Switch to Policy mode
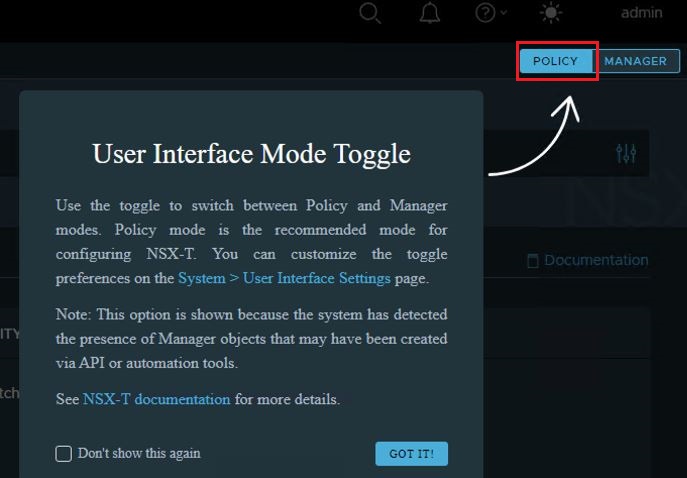The height and width of the screenshot is (478, 687). coord(555,61)
